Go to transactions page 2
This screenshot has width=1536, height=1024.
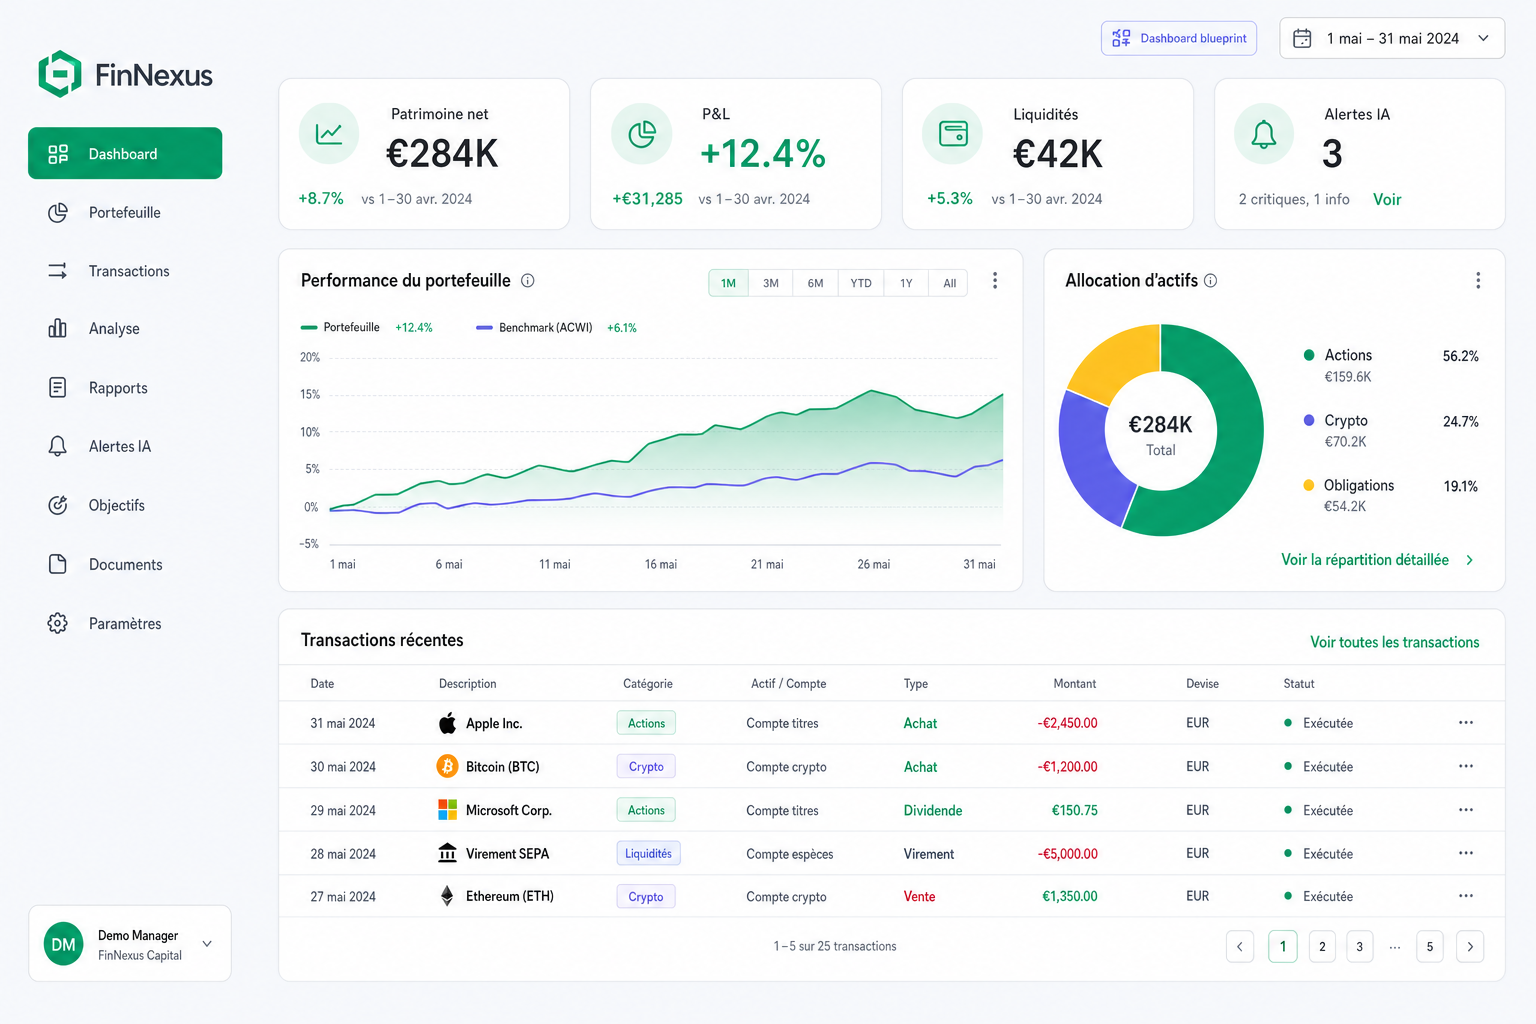(1322, 946)
